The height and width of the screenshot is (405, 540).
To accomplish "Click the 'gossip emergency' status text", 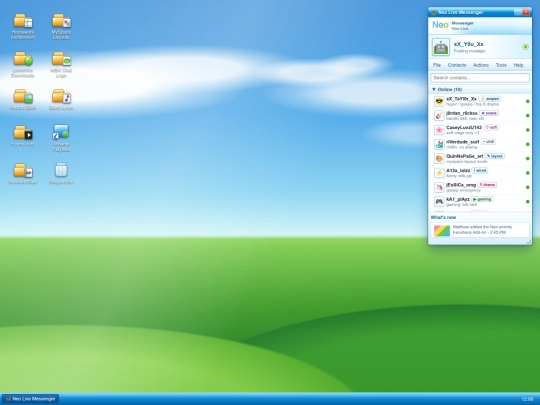I will pos(463,190).
